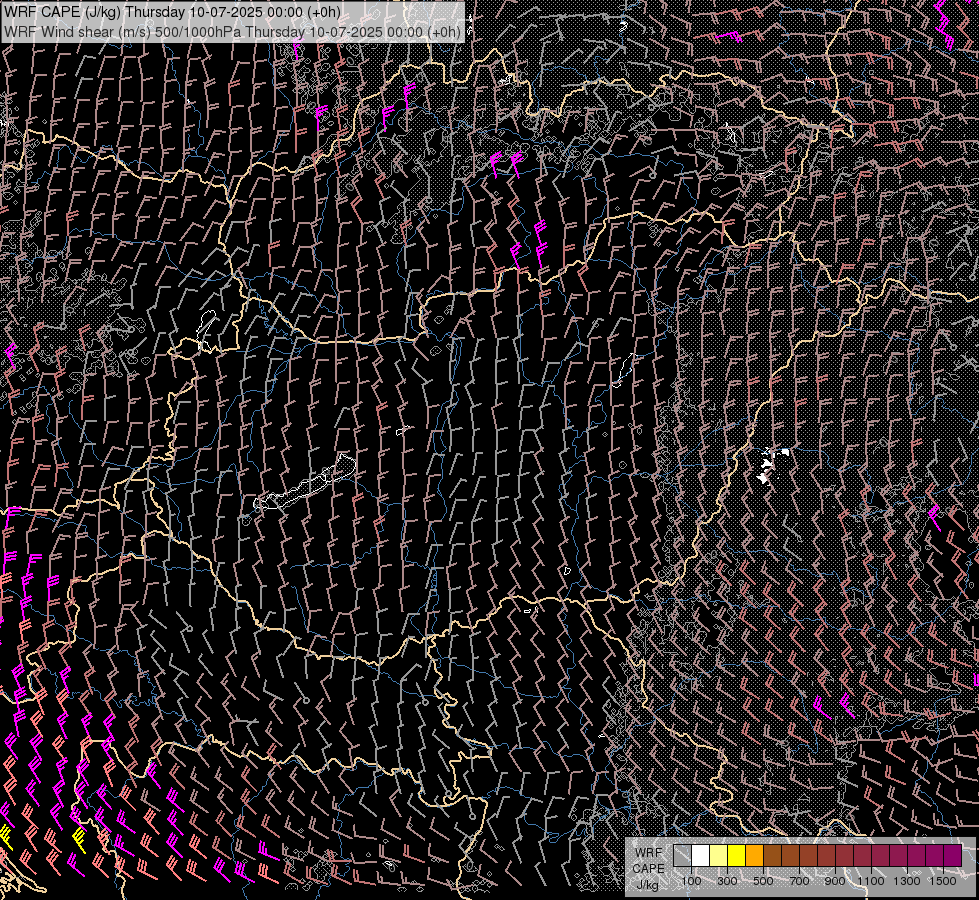Click the legend label 1300
Viewport: 979px width, 900px height.
click(907, 881)
